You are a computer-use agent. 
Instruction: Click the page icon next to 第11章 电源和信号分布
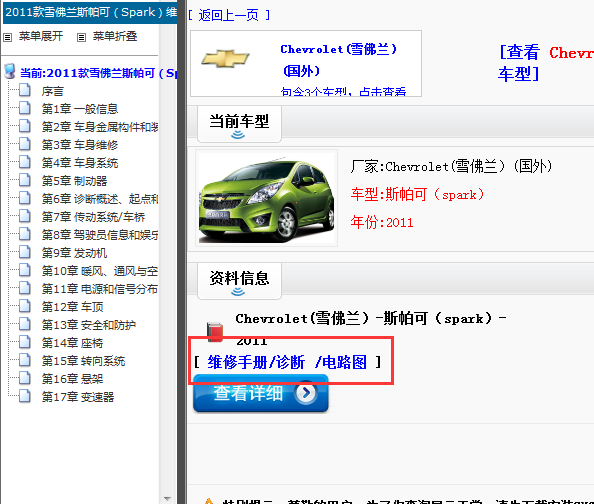tap(25, 288)
